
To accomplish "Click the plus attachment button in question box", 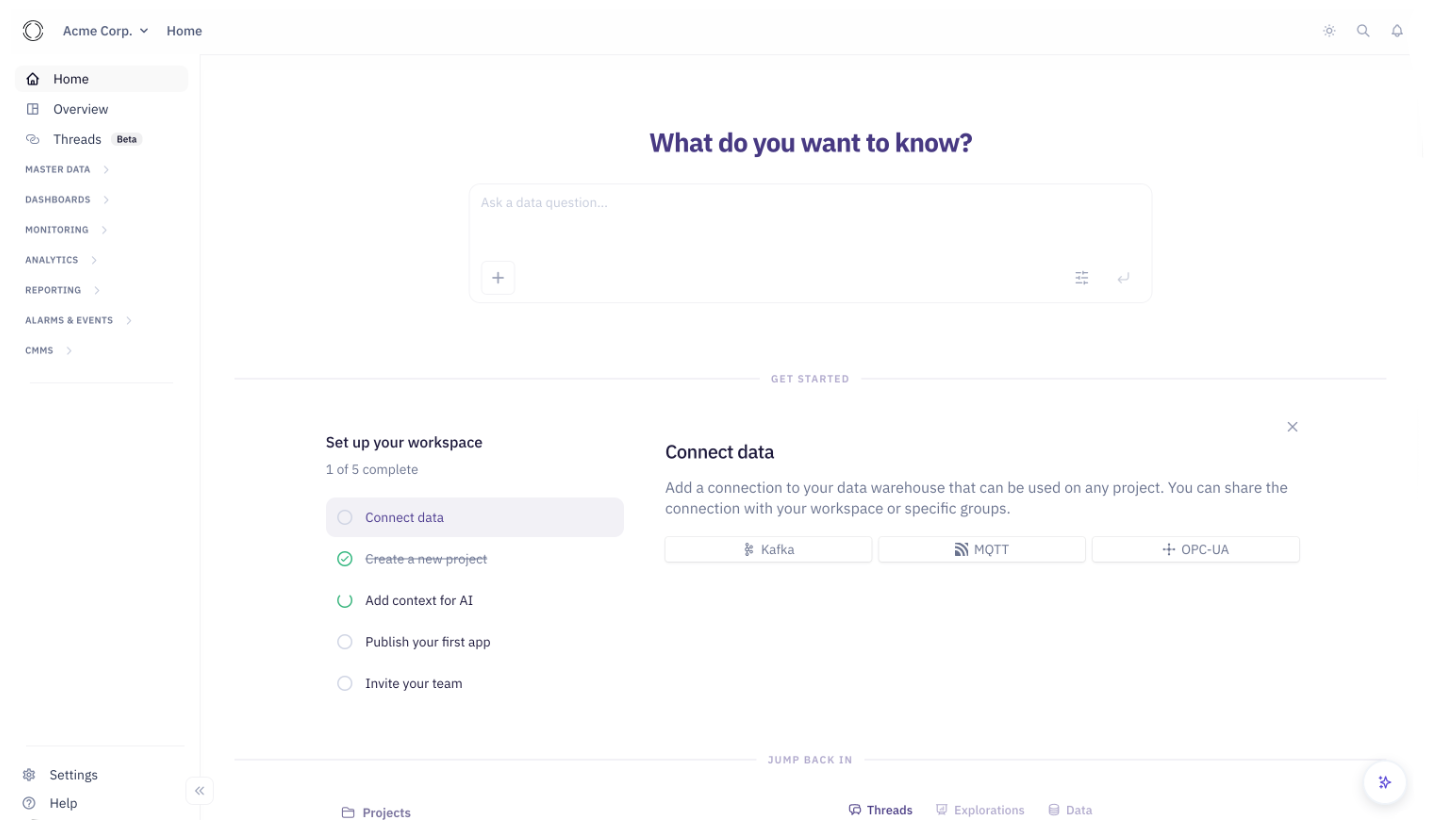I will click(498, 278).
